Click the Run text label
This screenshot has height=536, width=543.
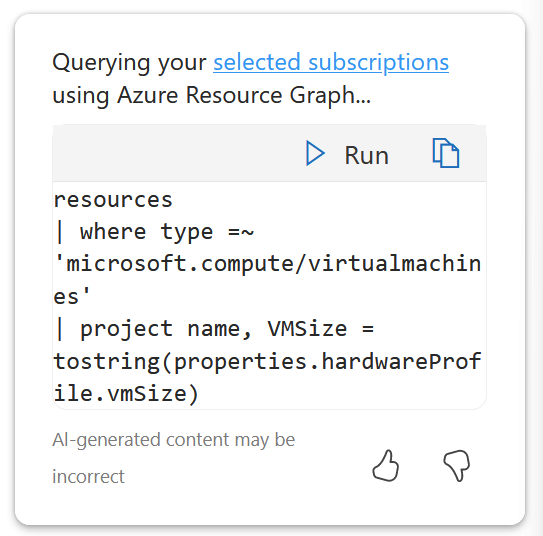366,155
